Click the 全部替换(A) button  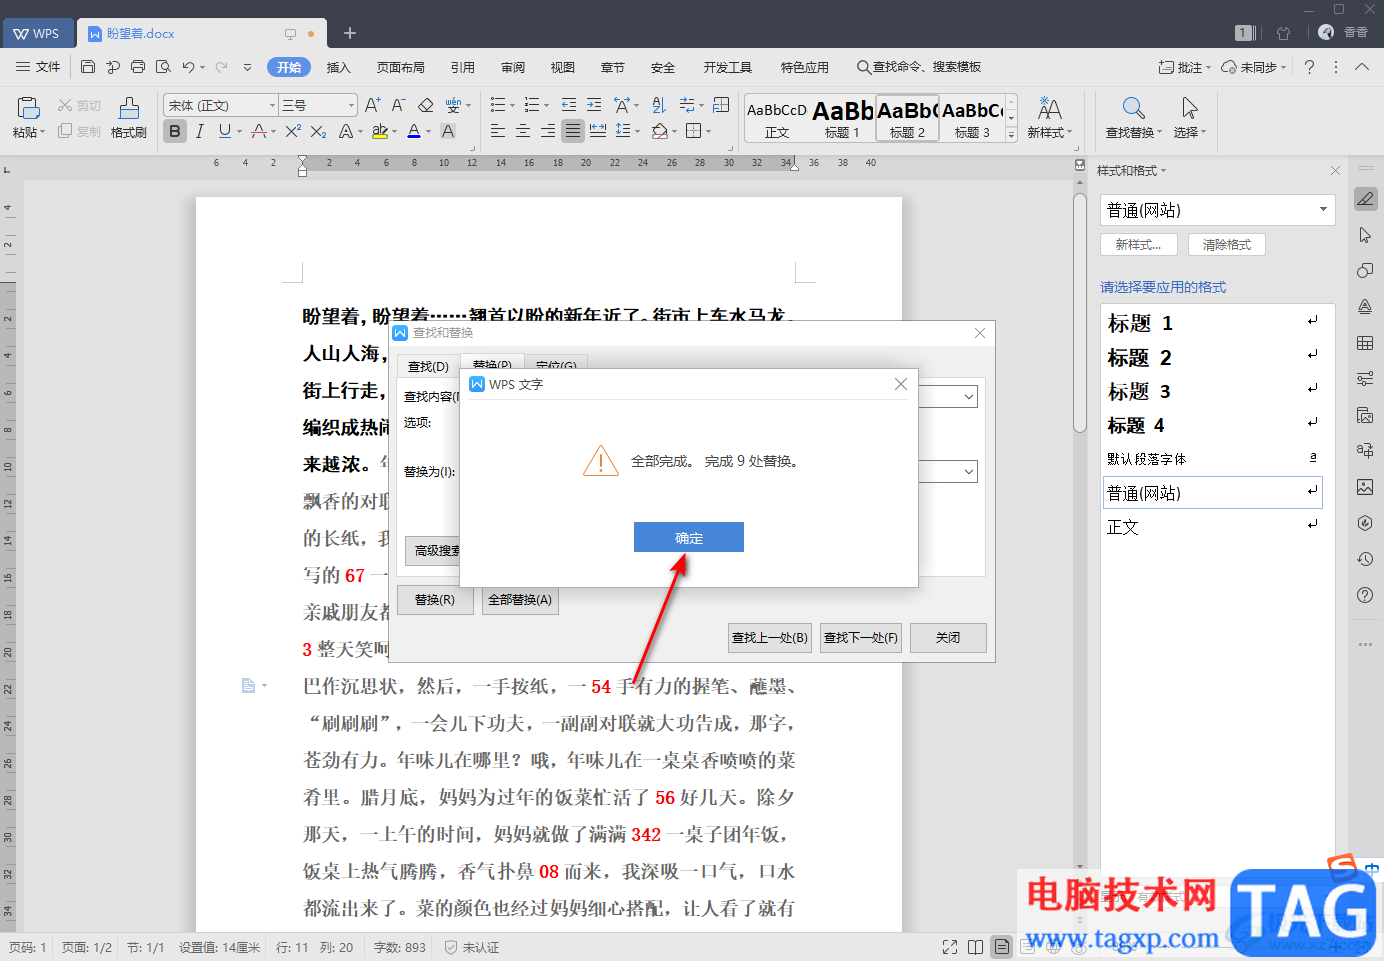[x=520, y=600]
